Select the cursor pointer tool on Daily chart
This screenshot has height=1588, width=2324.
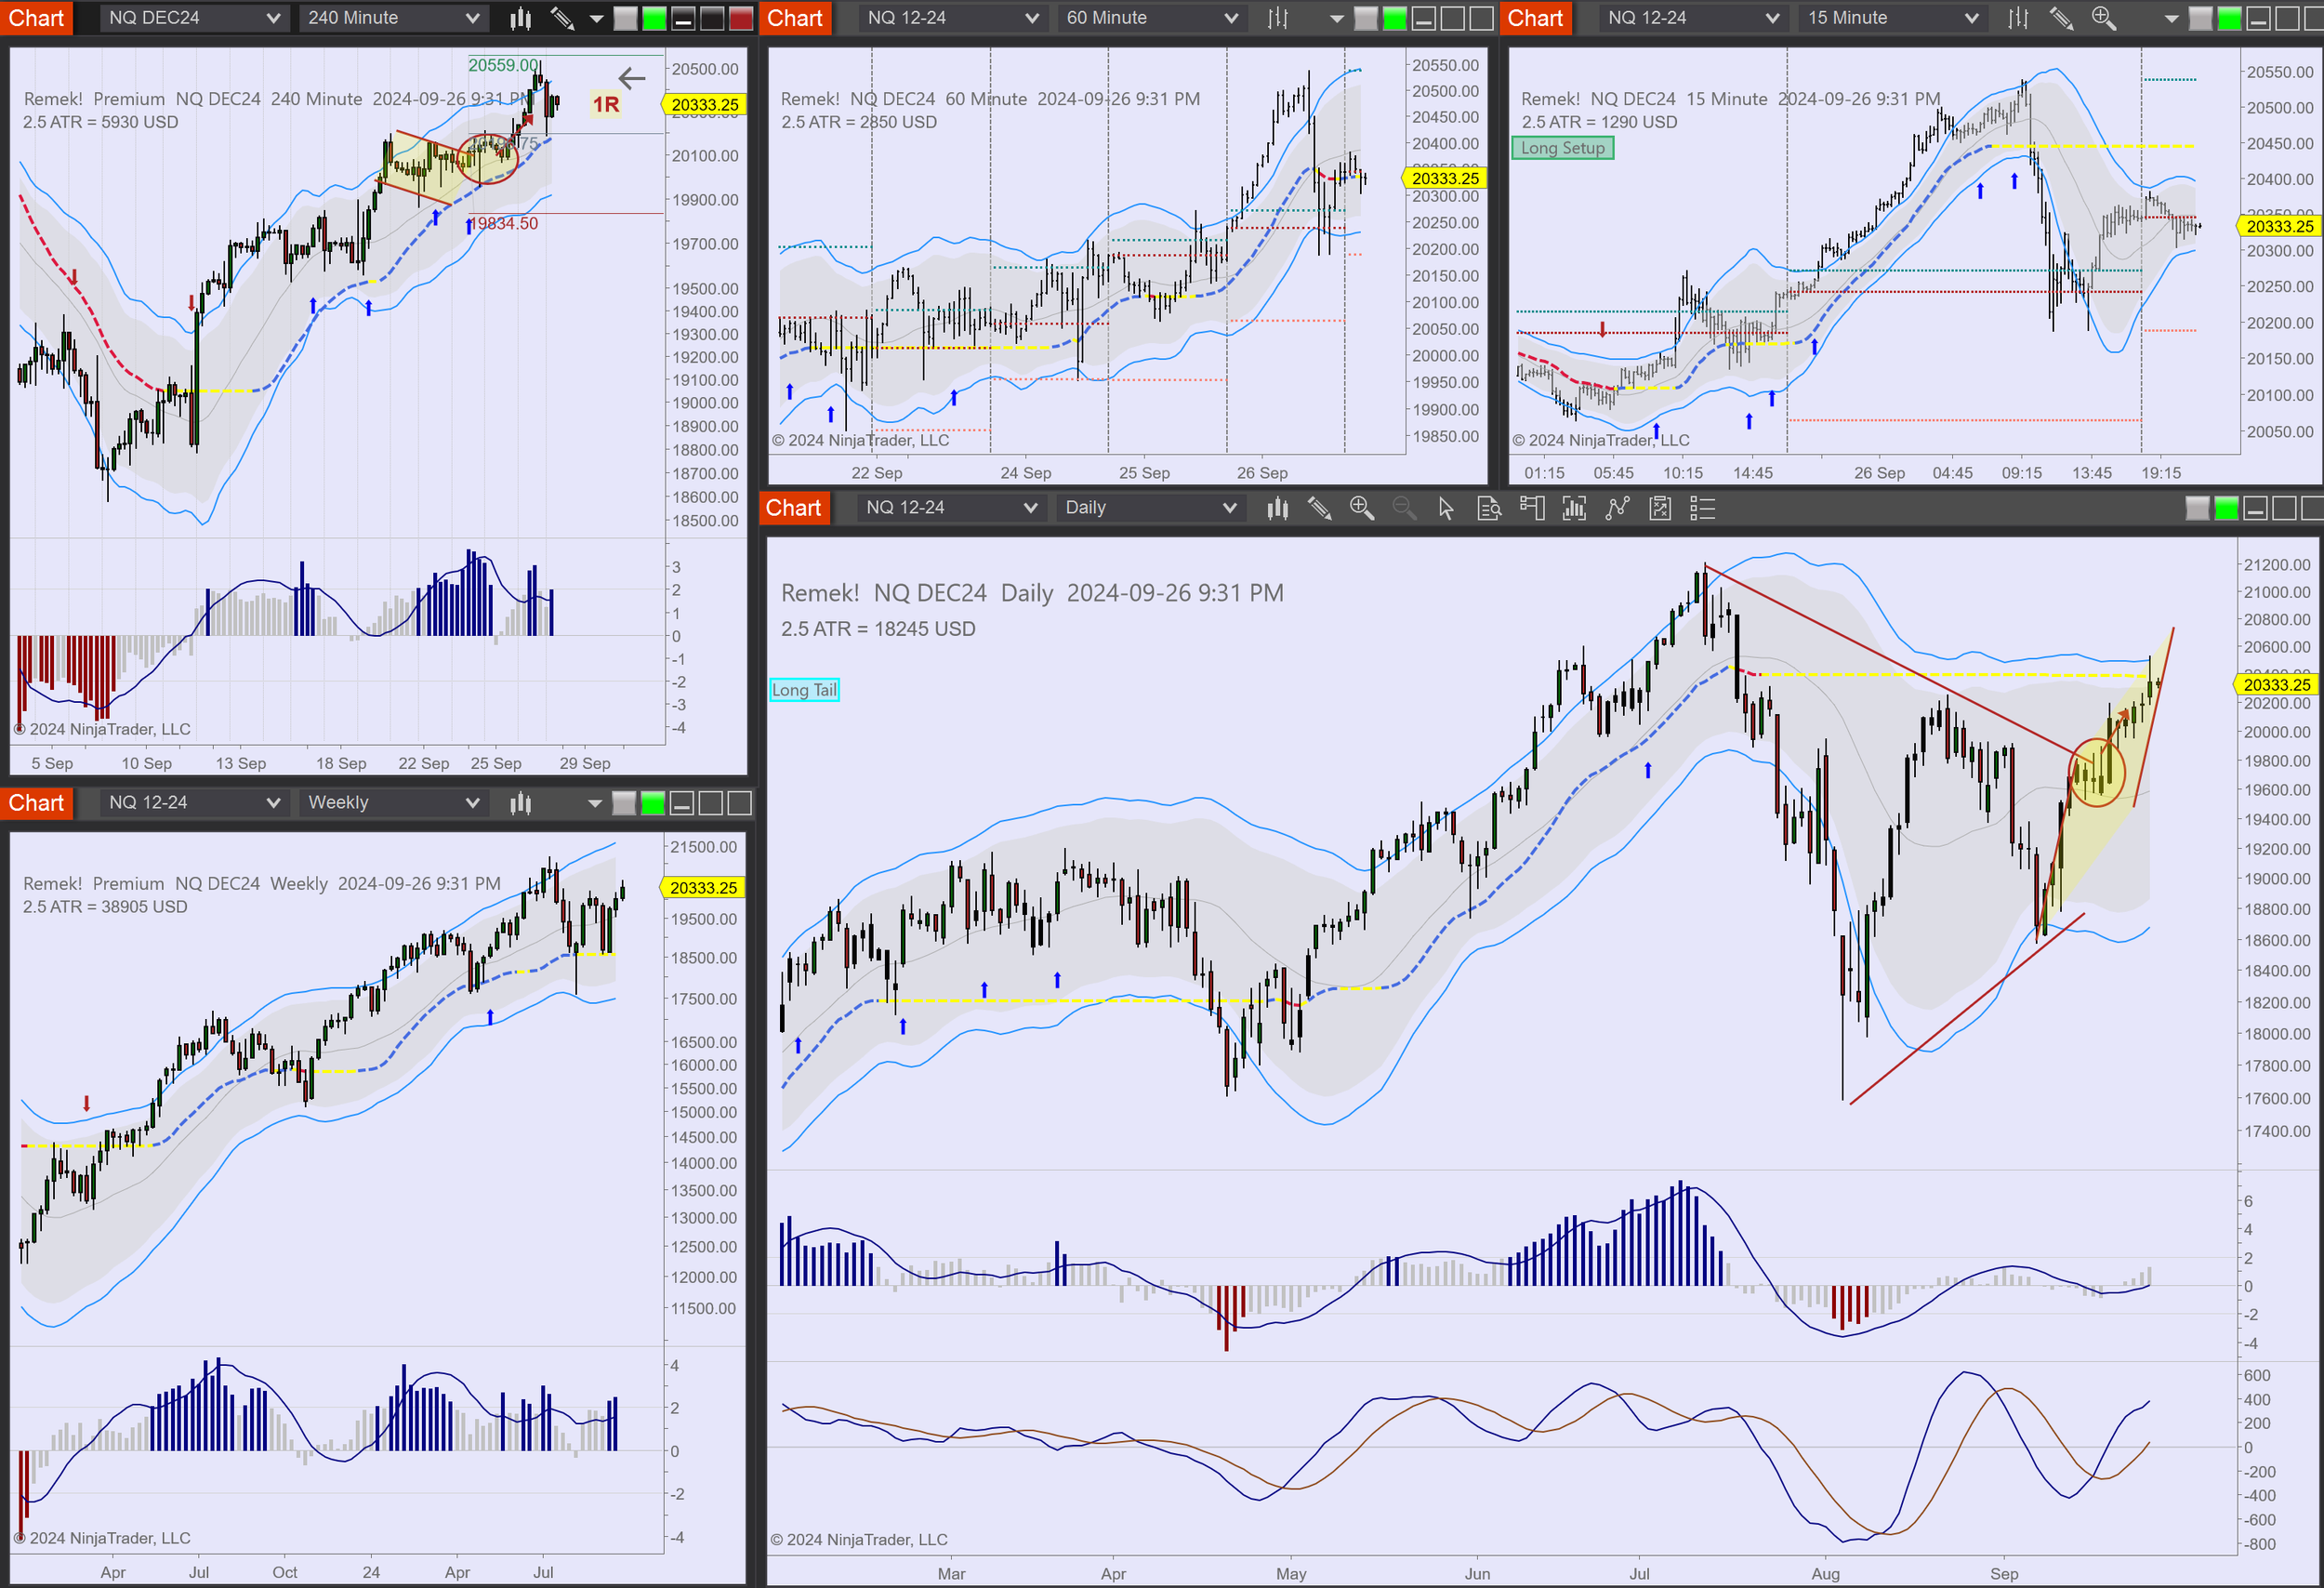[x=1446, y=508]
